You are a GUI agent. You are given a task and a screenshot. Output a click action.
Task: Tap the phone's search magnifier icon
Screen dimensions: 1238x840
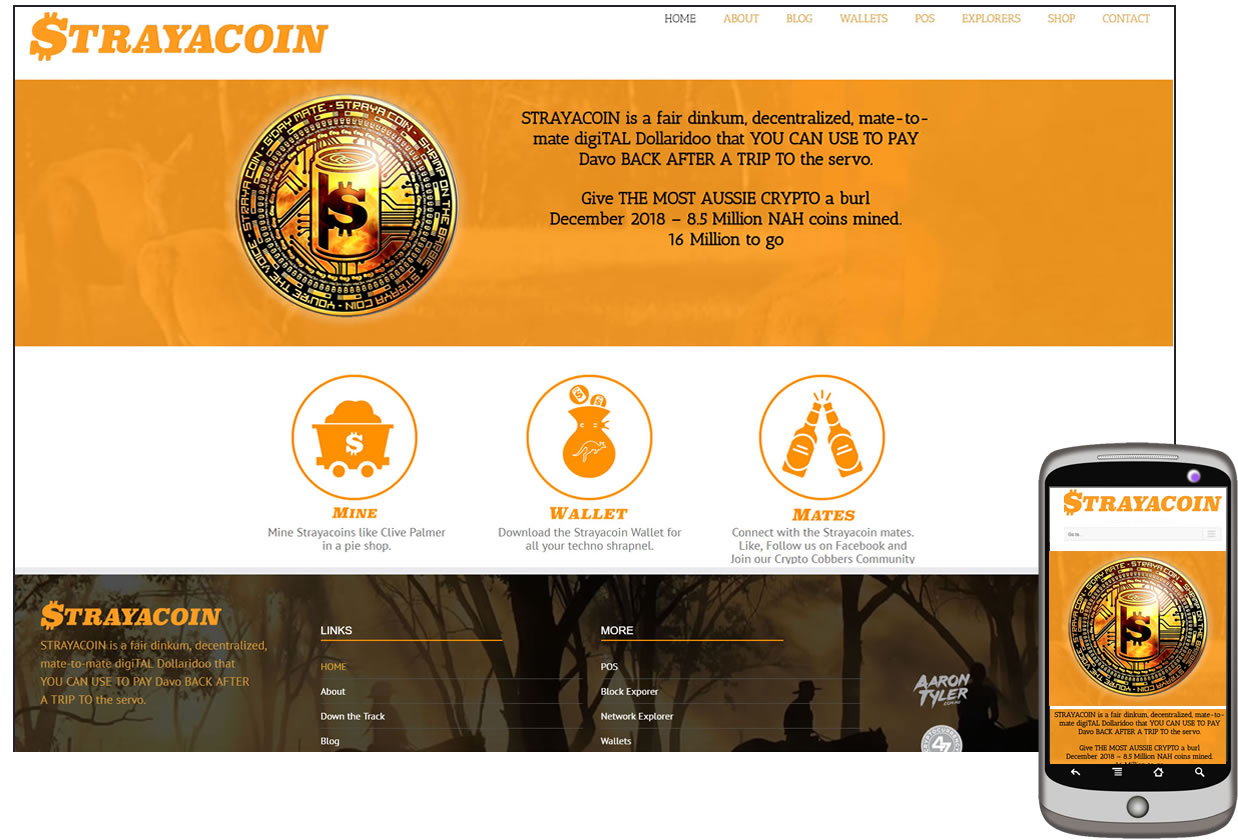coord(1199,772)
